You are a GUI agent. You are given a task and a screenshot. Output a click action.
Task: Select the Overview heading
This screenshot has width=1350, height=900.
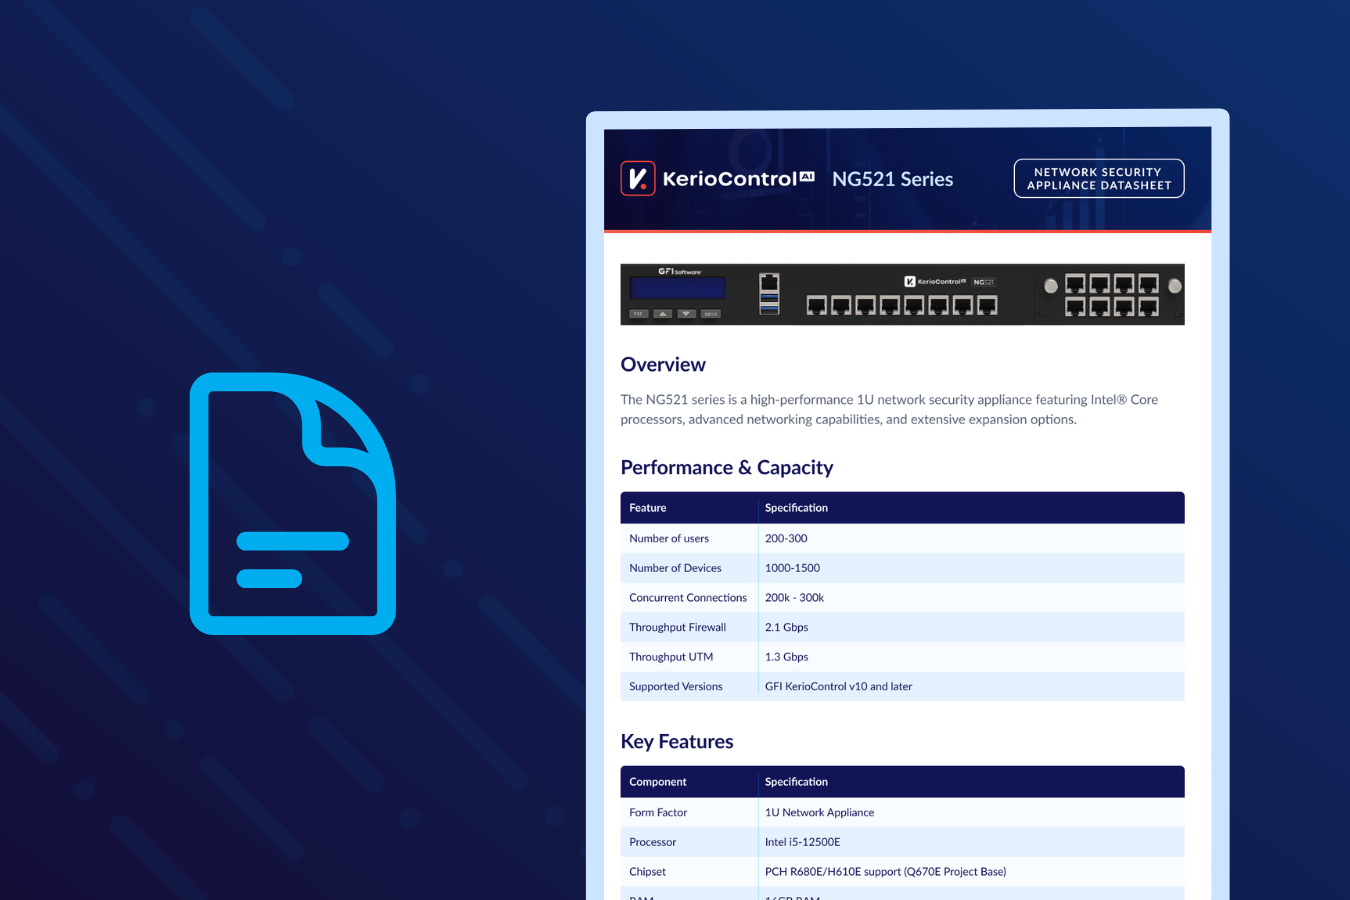click(x=663, y=365)
